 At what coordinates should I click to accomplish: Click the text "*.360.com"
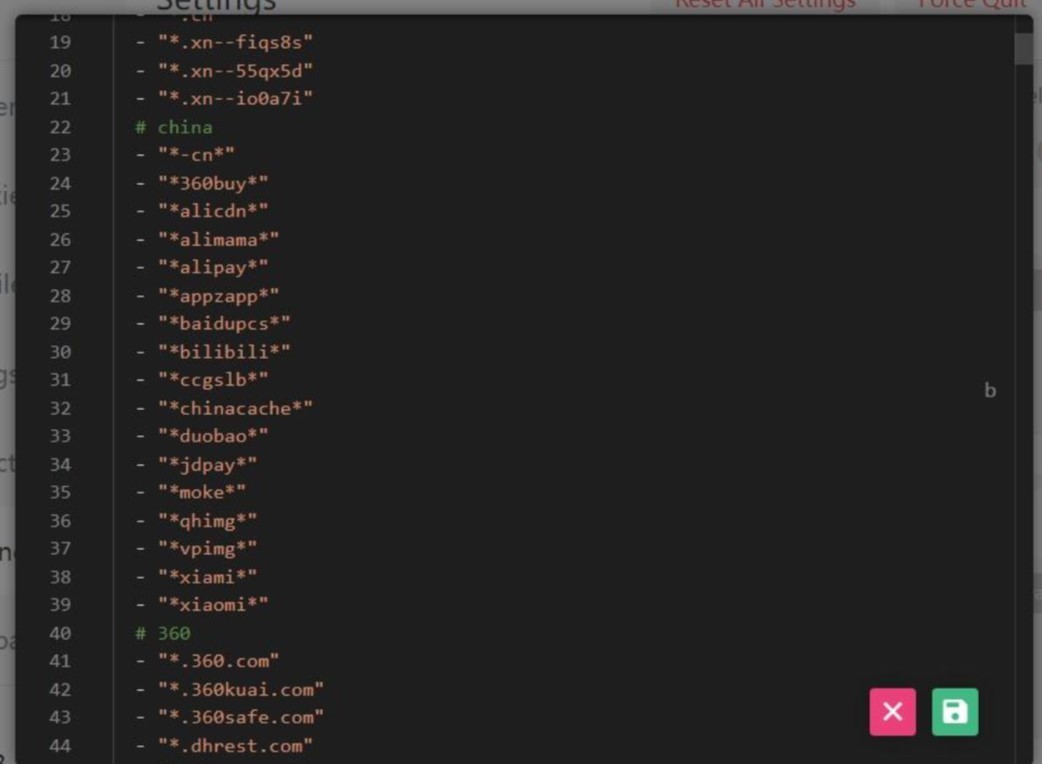coord(219,661)
